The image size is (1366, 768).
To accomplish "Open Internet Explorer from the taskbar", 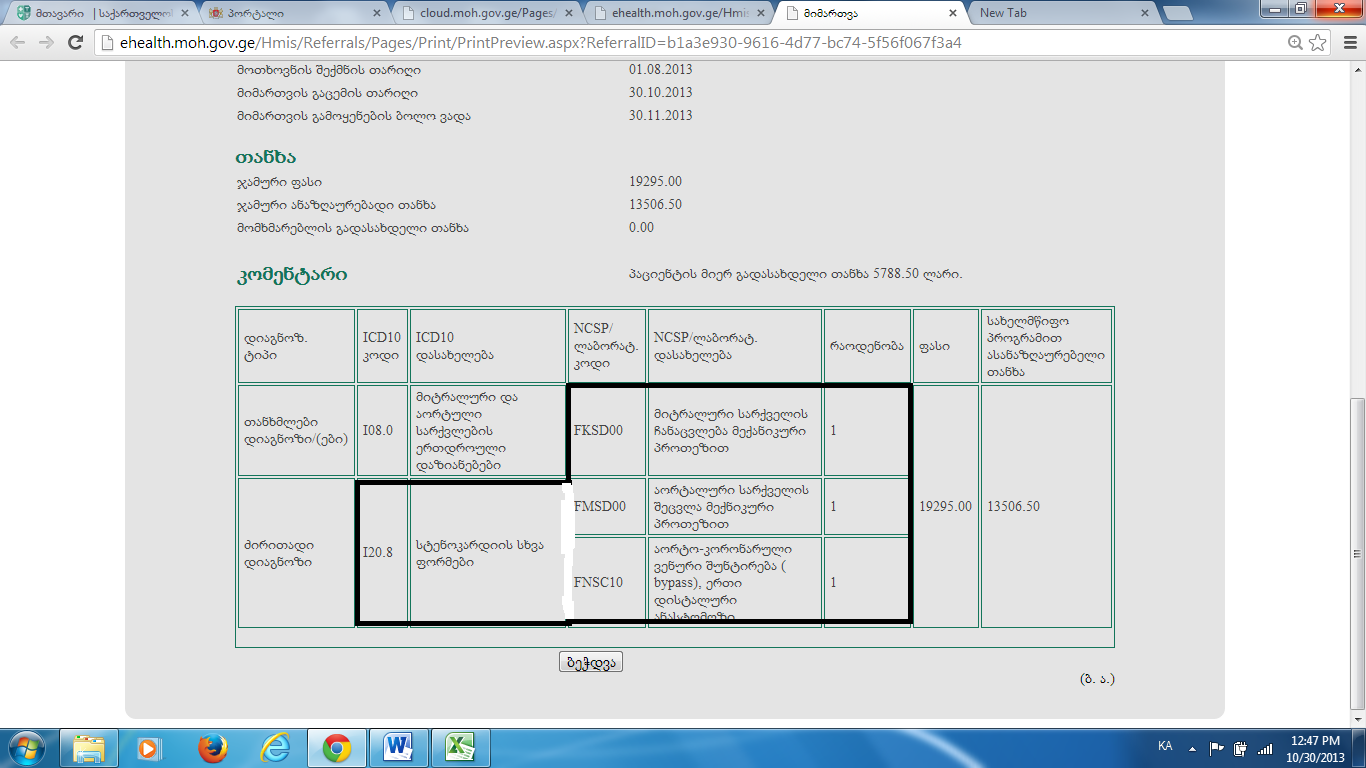I will [x=274, y=748].
